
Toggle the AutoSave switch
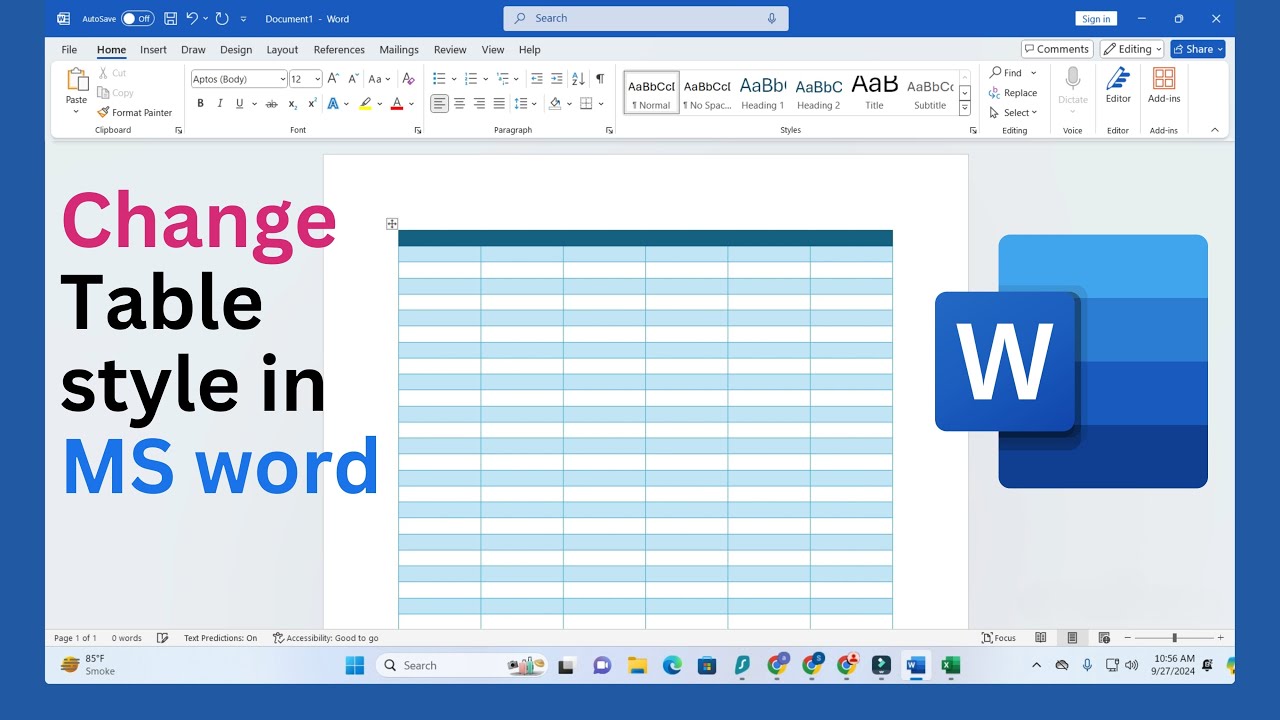coord(137,18)
